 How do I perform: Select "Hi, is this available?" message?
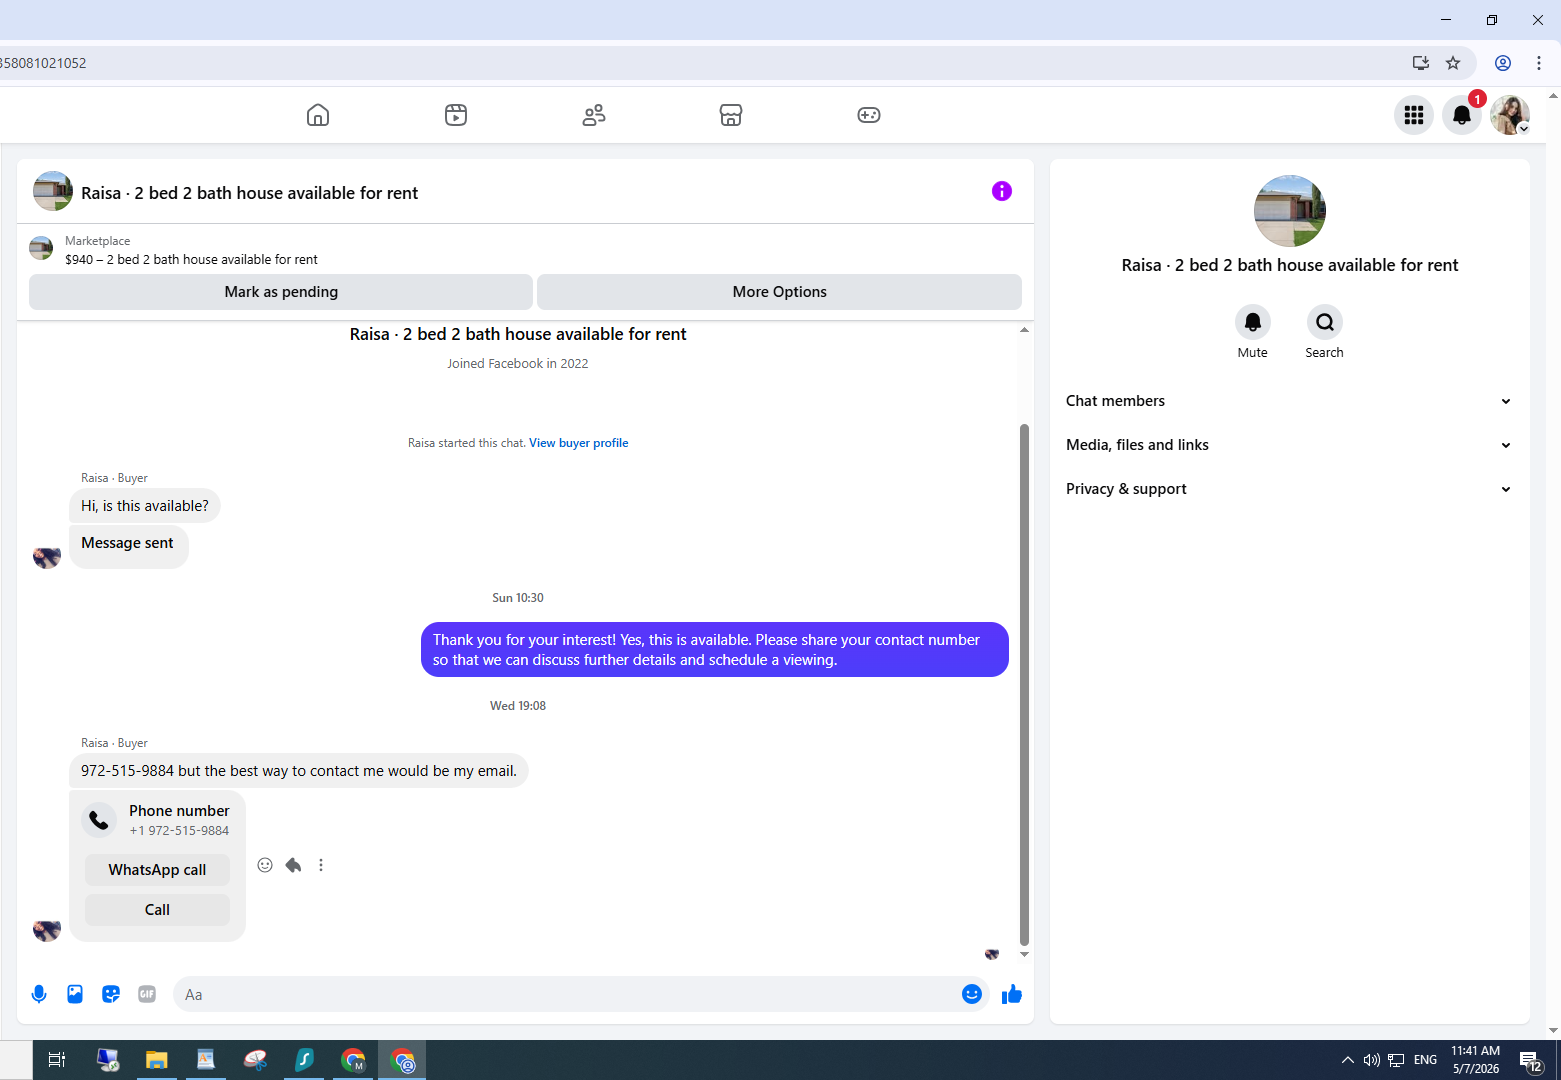point(145,506)
